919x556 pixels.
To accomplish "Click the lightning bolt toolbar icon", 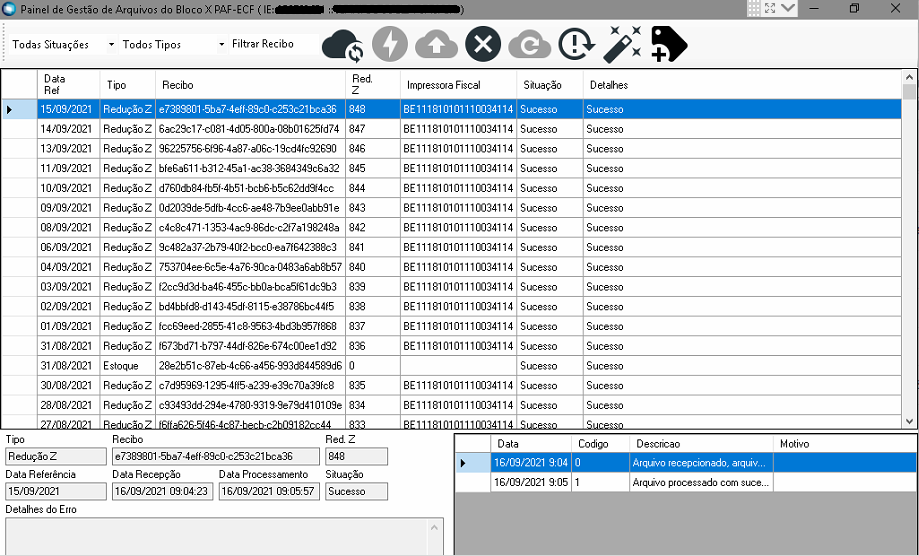I will click(390, 44).
